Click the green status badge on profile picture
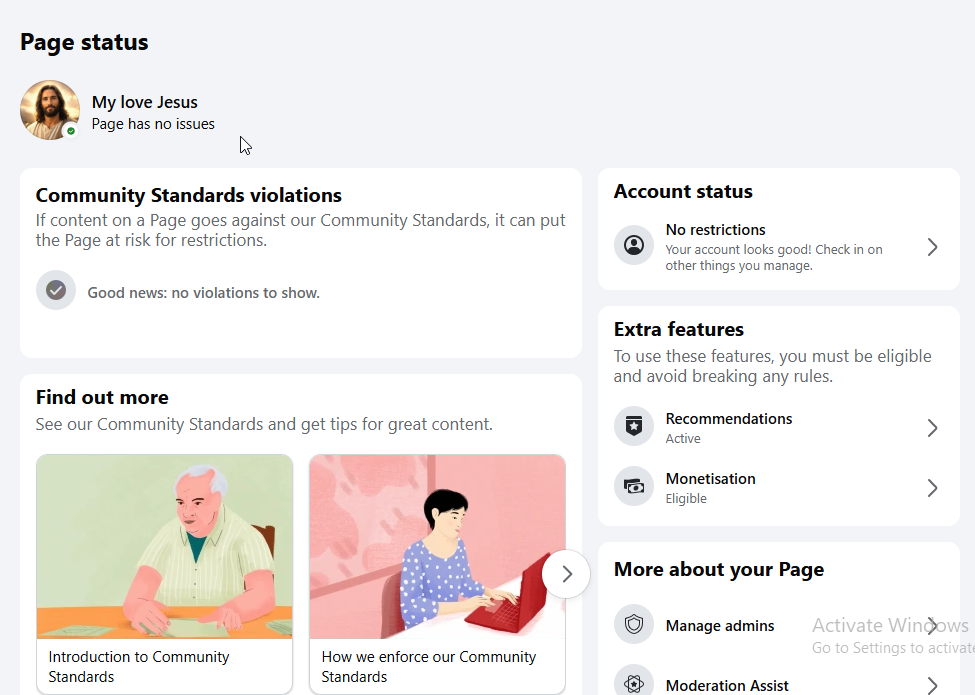Viewport: 975px width, 695px height. point(71,131)
